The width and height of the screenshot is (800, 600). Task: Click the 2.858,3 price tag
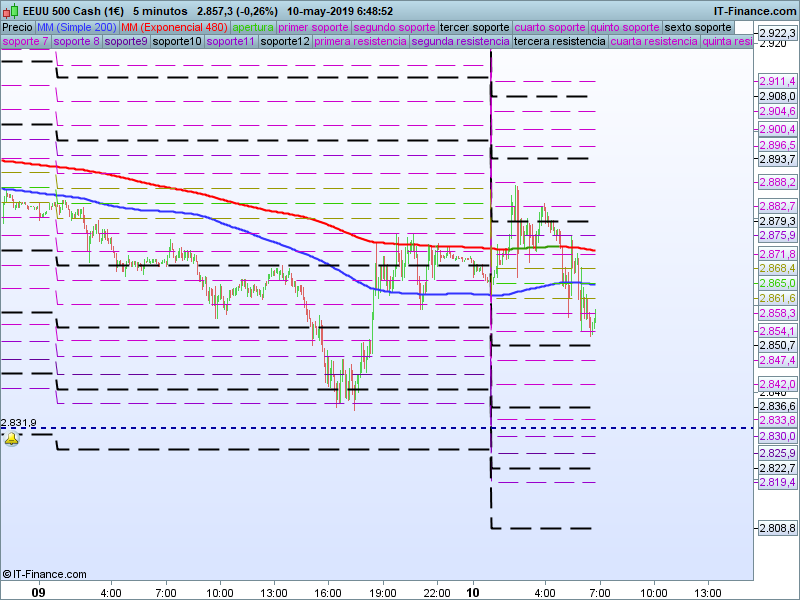(777, 313)
